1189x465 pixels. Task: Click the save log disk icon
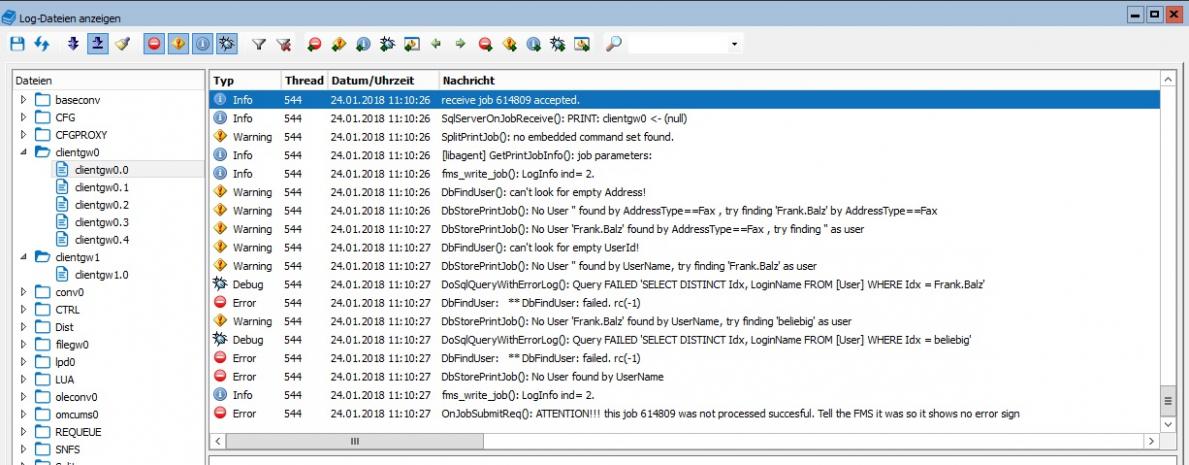click(x=17, y=44)
